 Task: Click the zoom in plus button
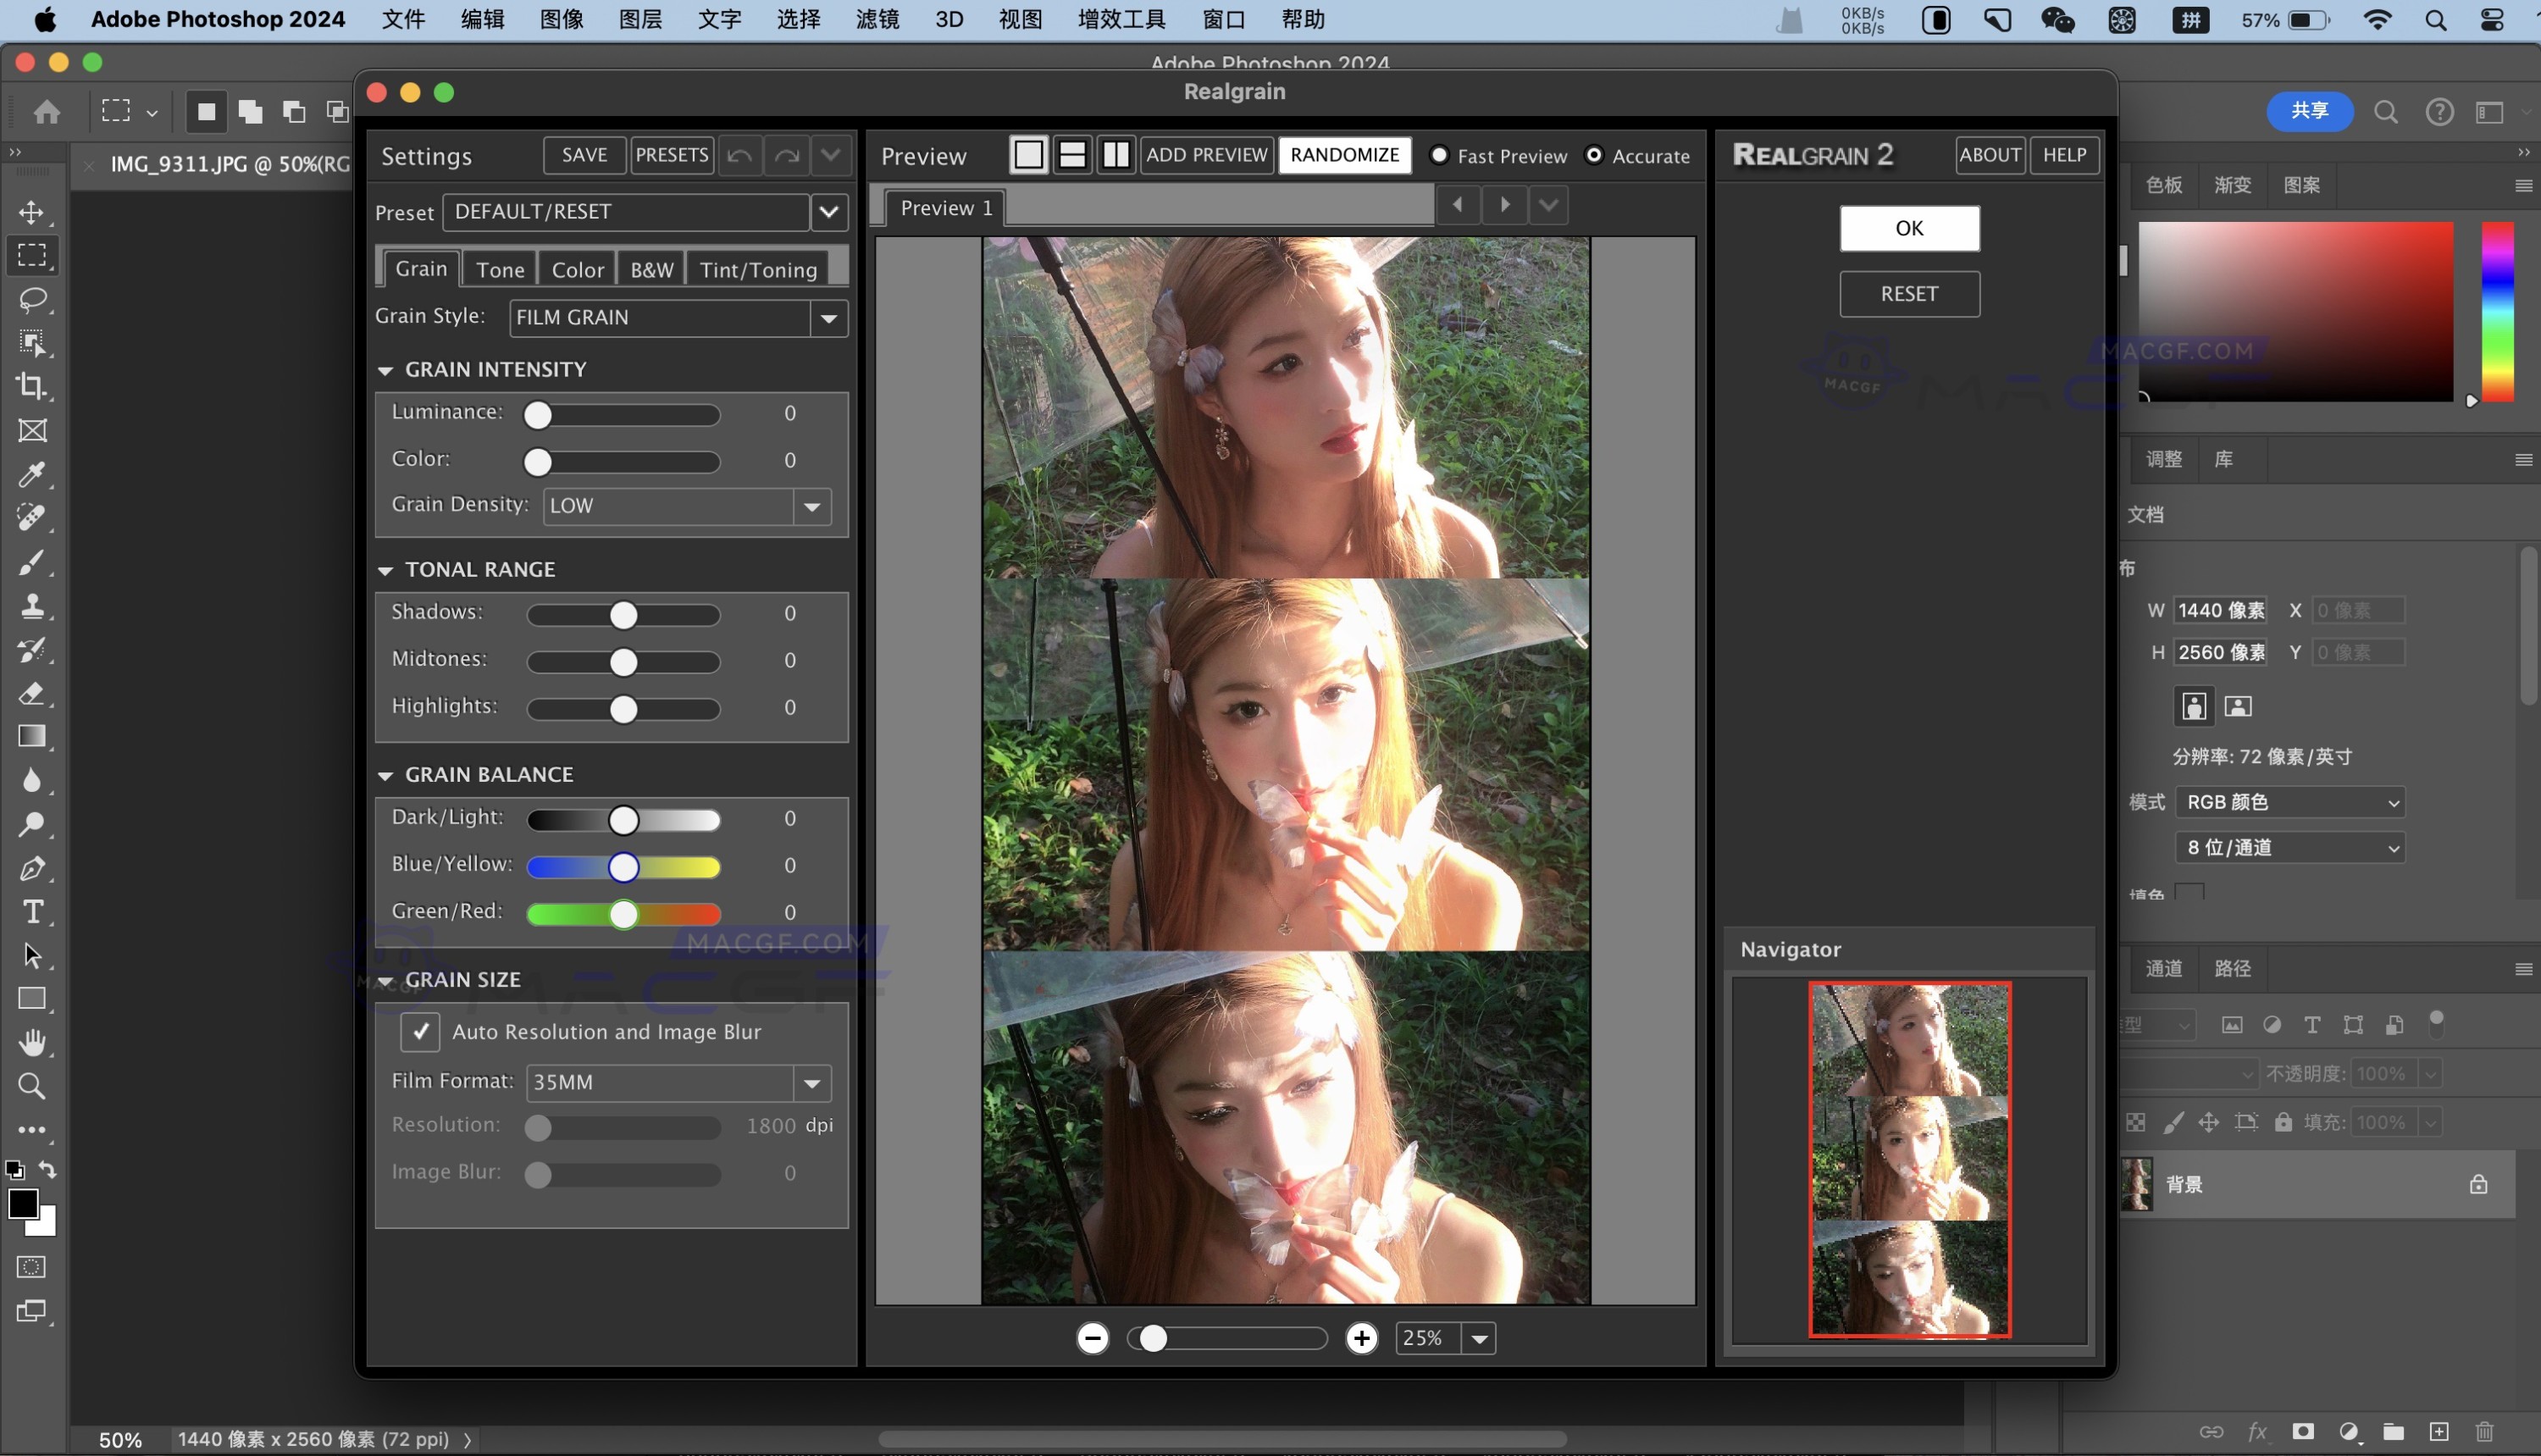click(x=1361, y=1338)
